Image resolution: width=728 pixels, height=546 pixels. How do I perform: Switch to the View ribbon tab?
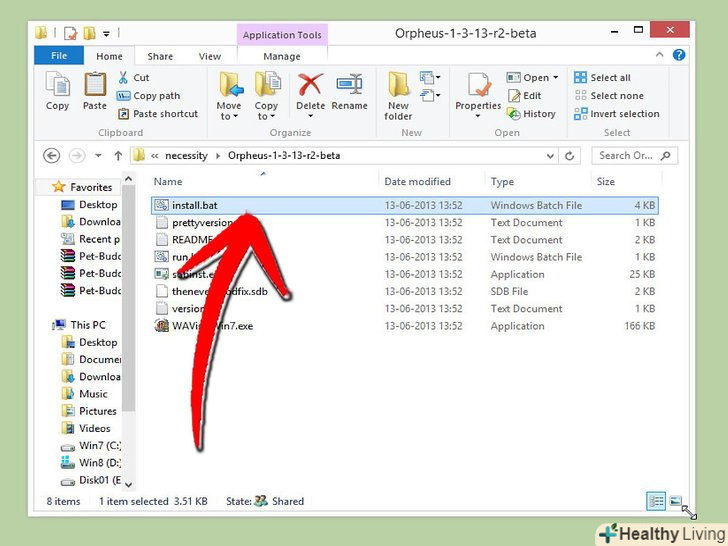[x=207, y=57]
